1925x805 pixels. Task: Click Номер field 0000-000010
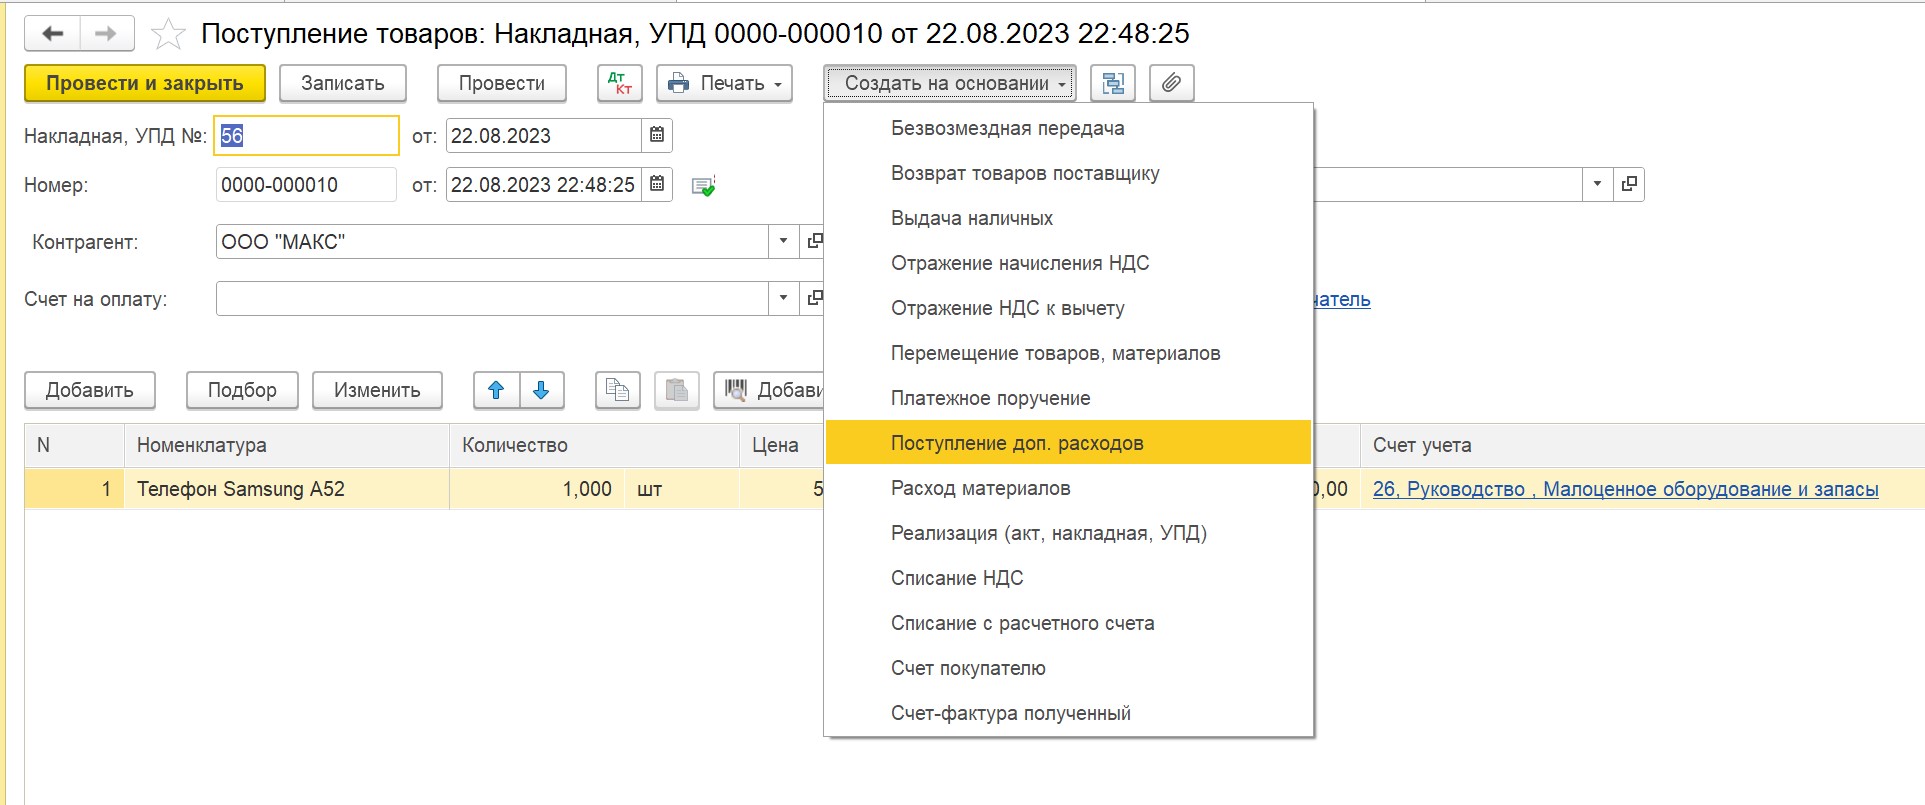[306, 184]
